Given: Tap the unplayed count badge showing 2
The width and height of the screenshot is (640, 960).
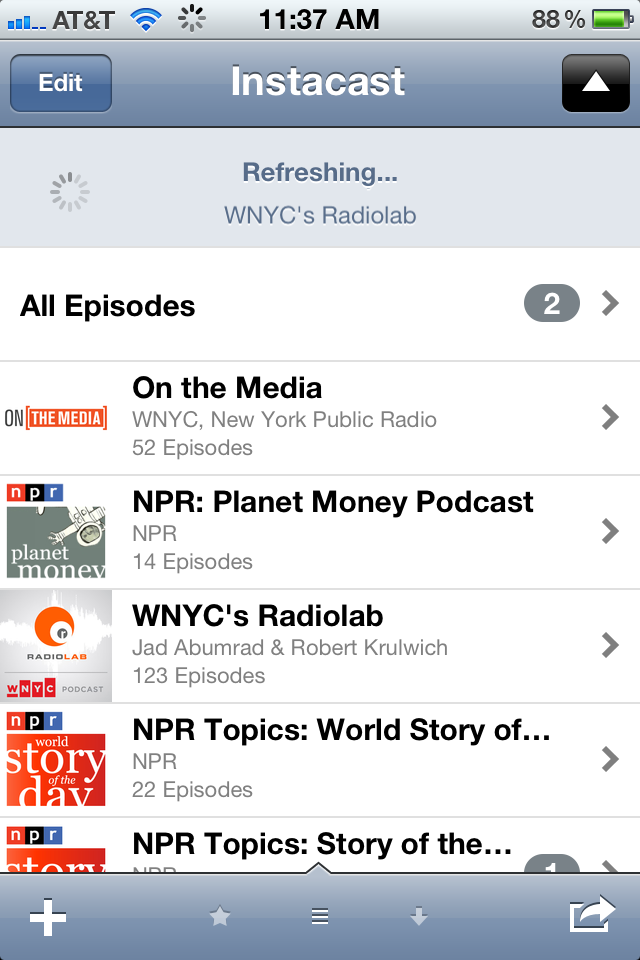Looking at the screenshot, I should point(551,304).
